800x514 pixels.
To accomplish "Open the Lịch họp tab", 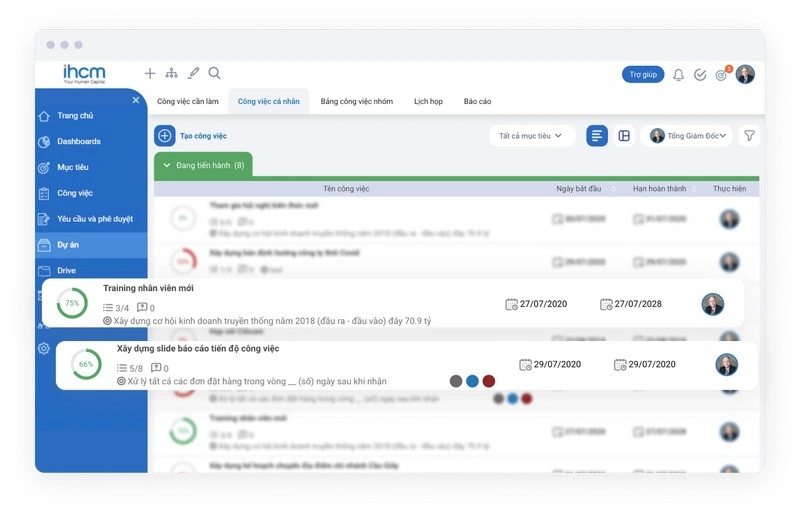I will tap(428, 102).
